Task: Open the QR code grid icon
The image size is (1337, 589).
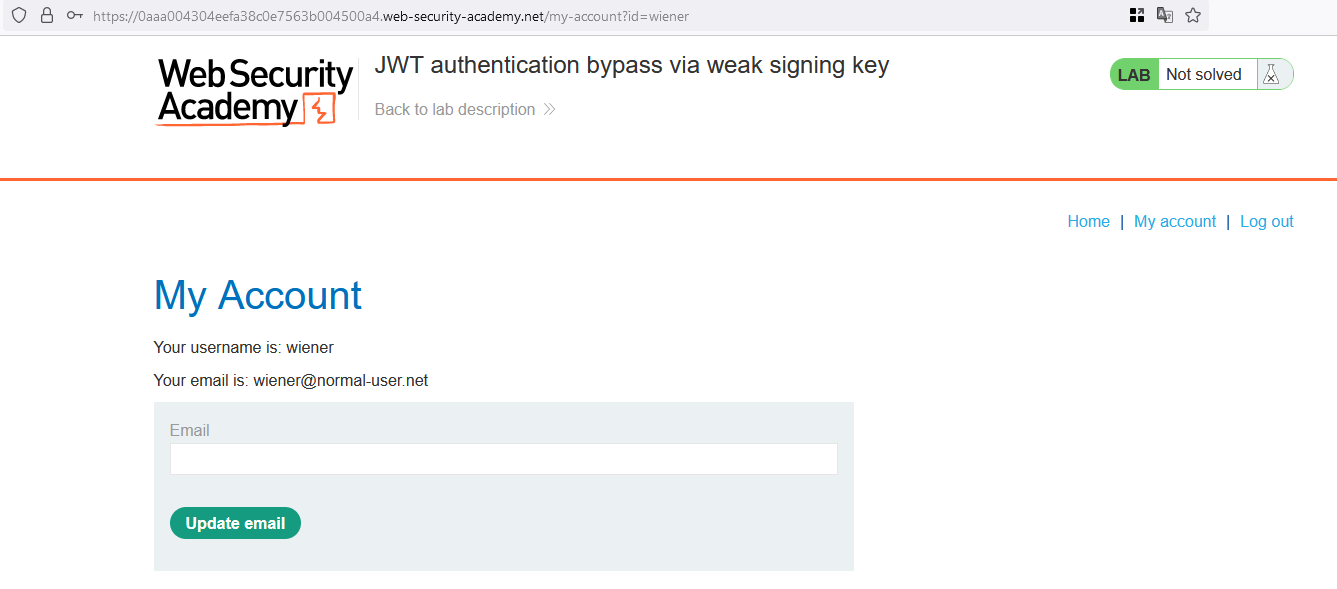Action: click(1136, 15)
